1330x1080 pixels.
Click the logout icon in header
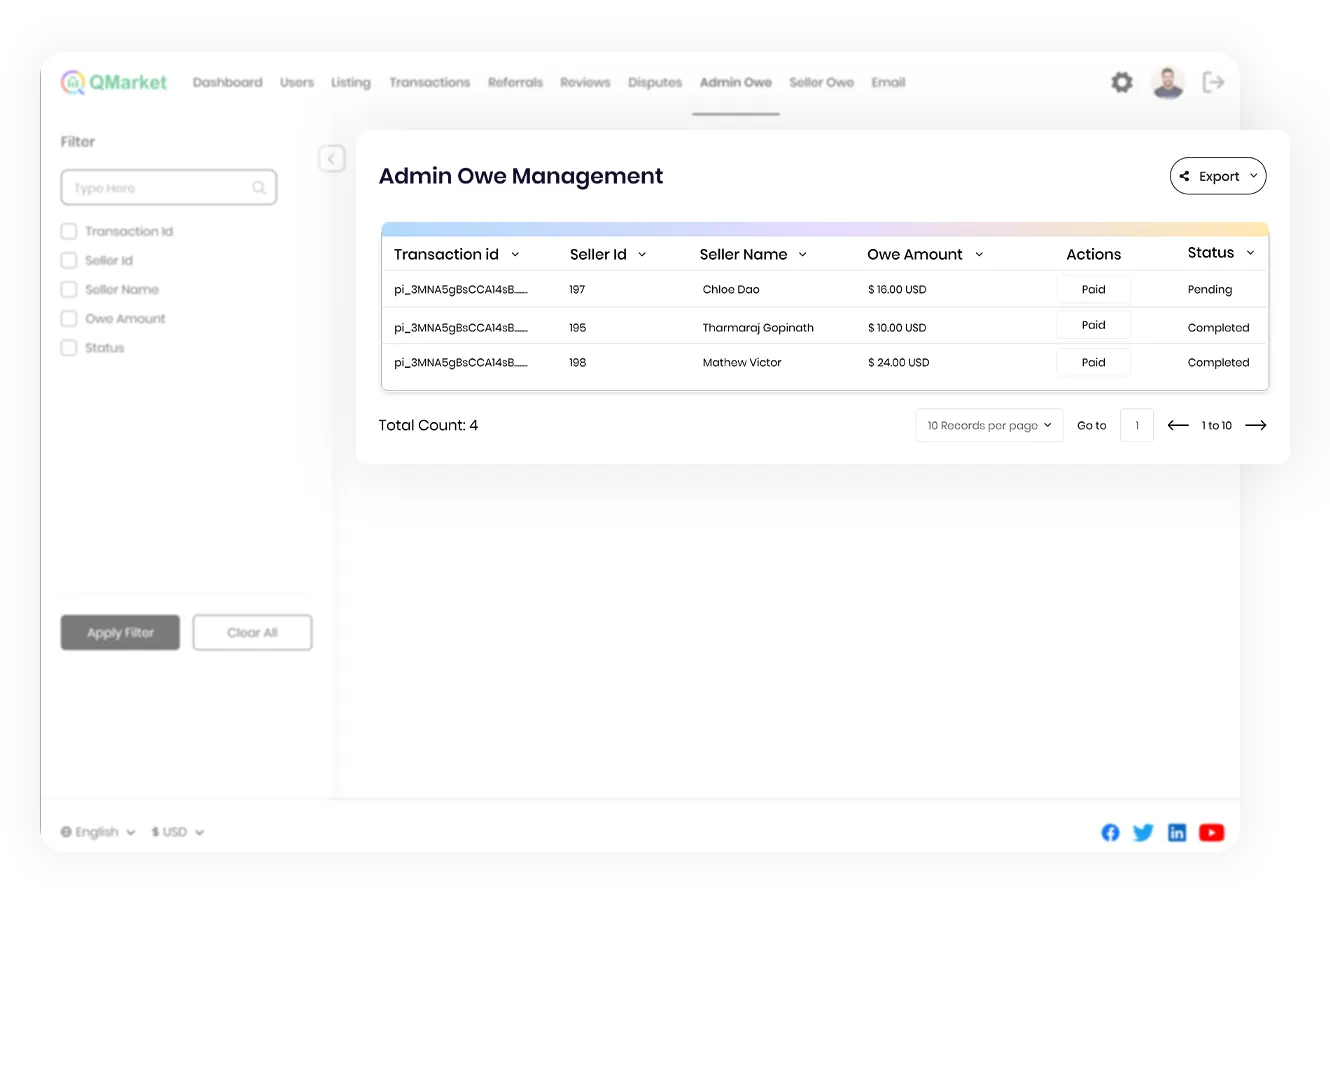click(x=1213, y=83)
